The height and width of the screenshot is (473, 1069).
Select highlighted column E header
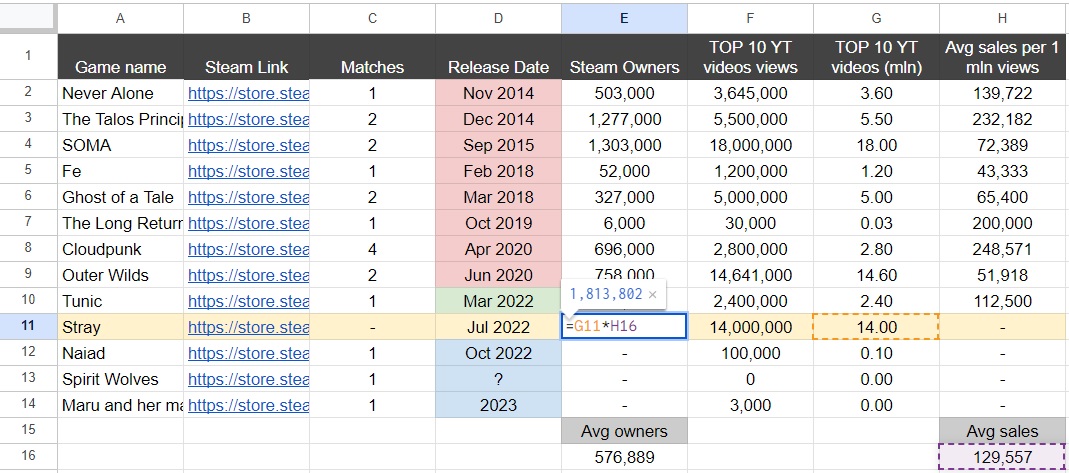coord(624,18)
